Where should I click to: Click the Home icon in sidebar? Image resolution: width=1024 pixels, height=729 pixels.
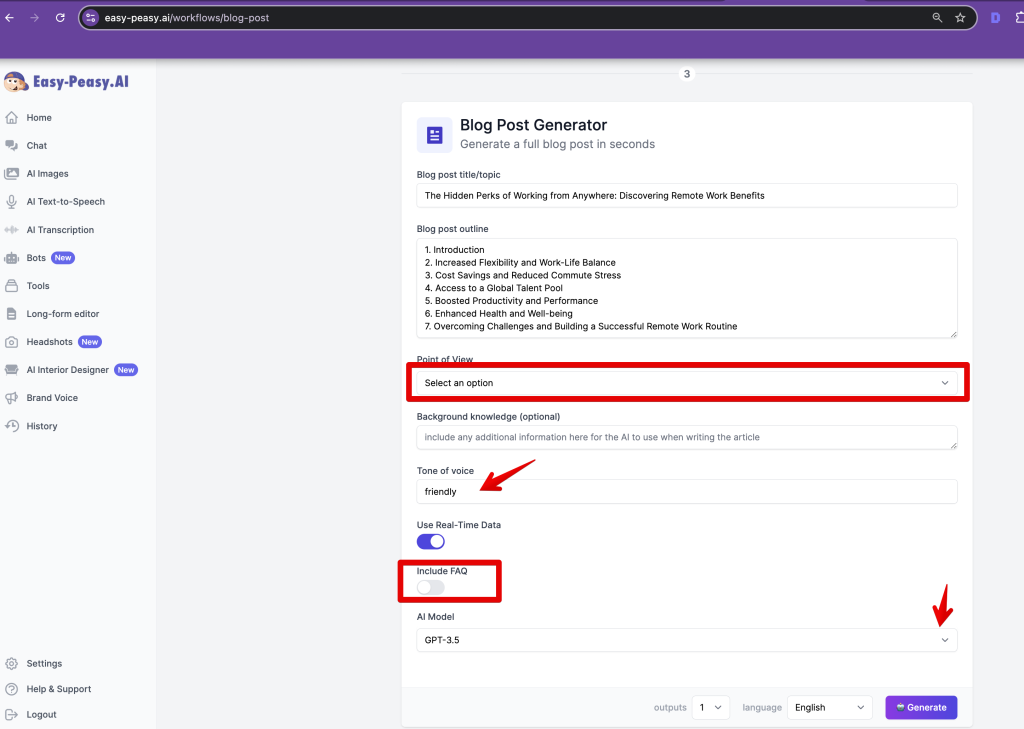[x=12, y=118]
